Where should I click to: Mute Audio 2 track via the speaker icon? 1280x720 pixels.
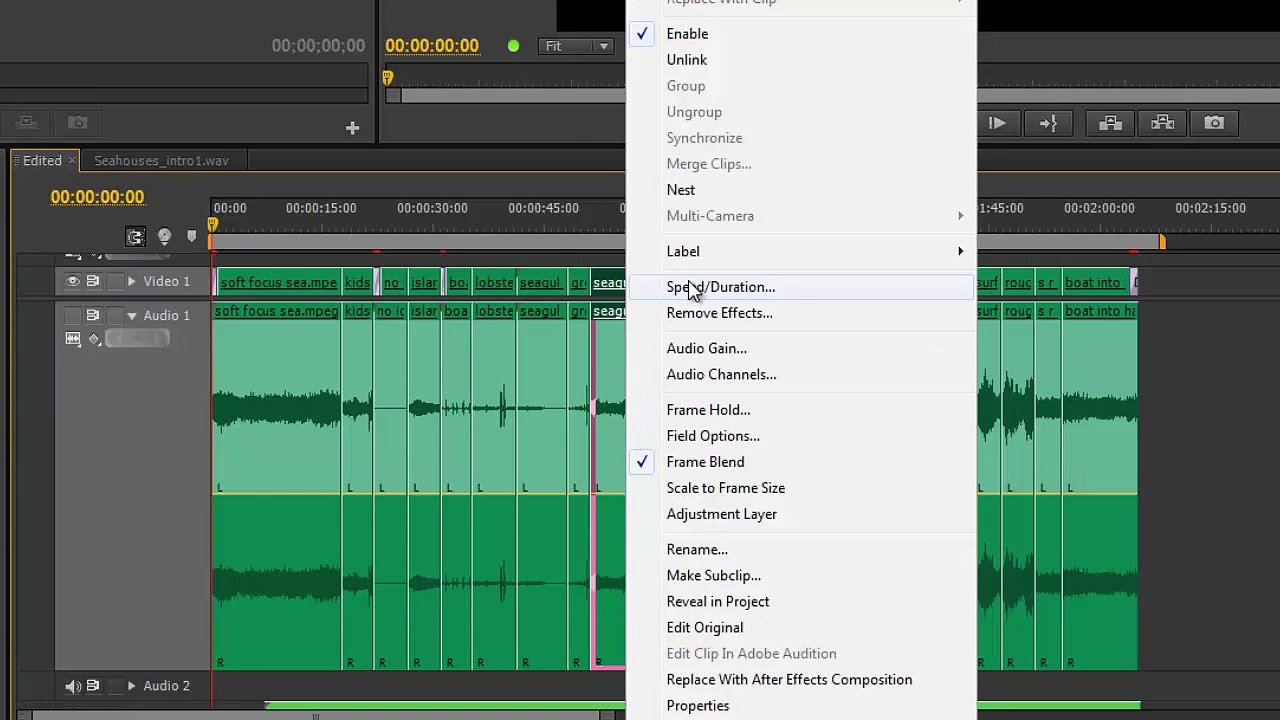[x=73, y=686]
